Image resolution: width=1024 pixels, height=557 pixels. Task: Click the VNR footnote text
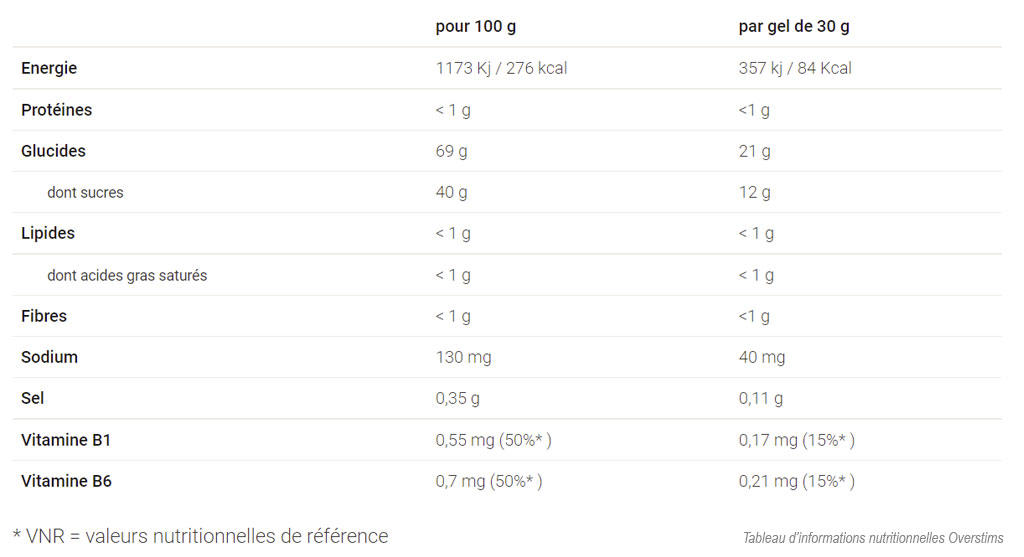point(200,536)
